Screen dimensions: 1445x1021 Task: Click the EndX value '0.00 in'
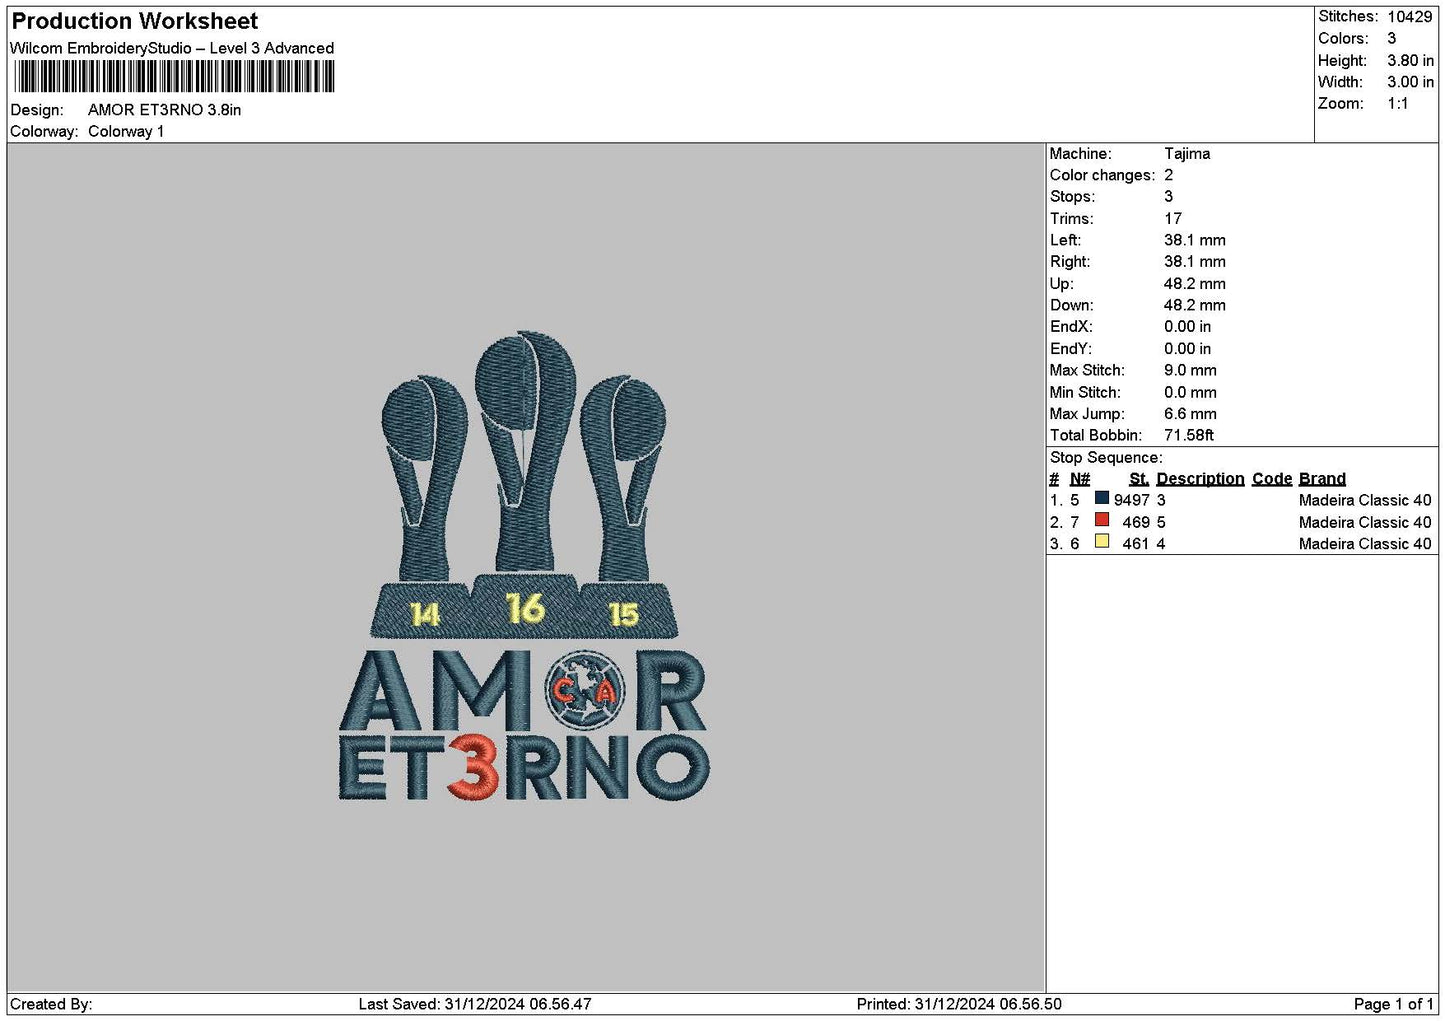[x=1187, y=327]
